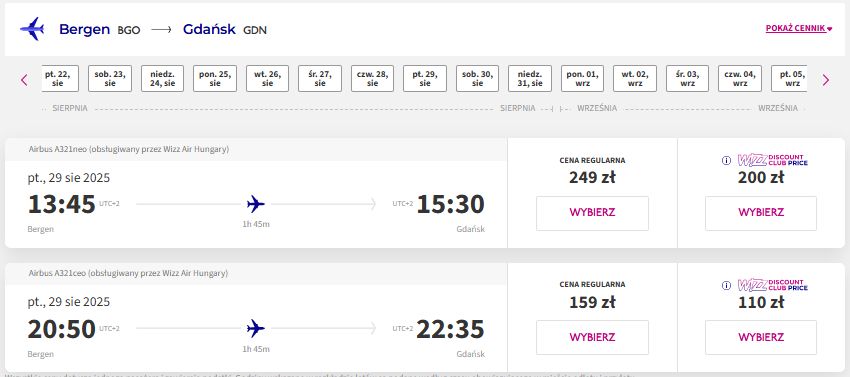Expand the Pokaż cennik price list

tap(799, 28)
